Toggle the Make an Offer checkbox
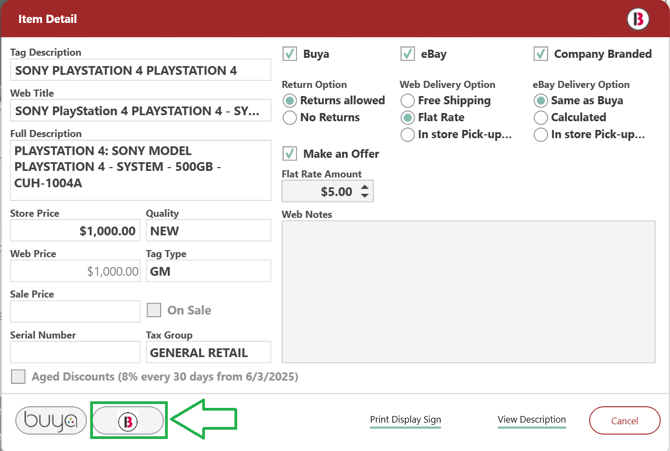Viewport: 670px width, 451px height. [x=290, y=153]
